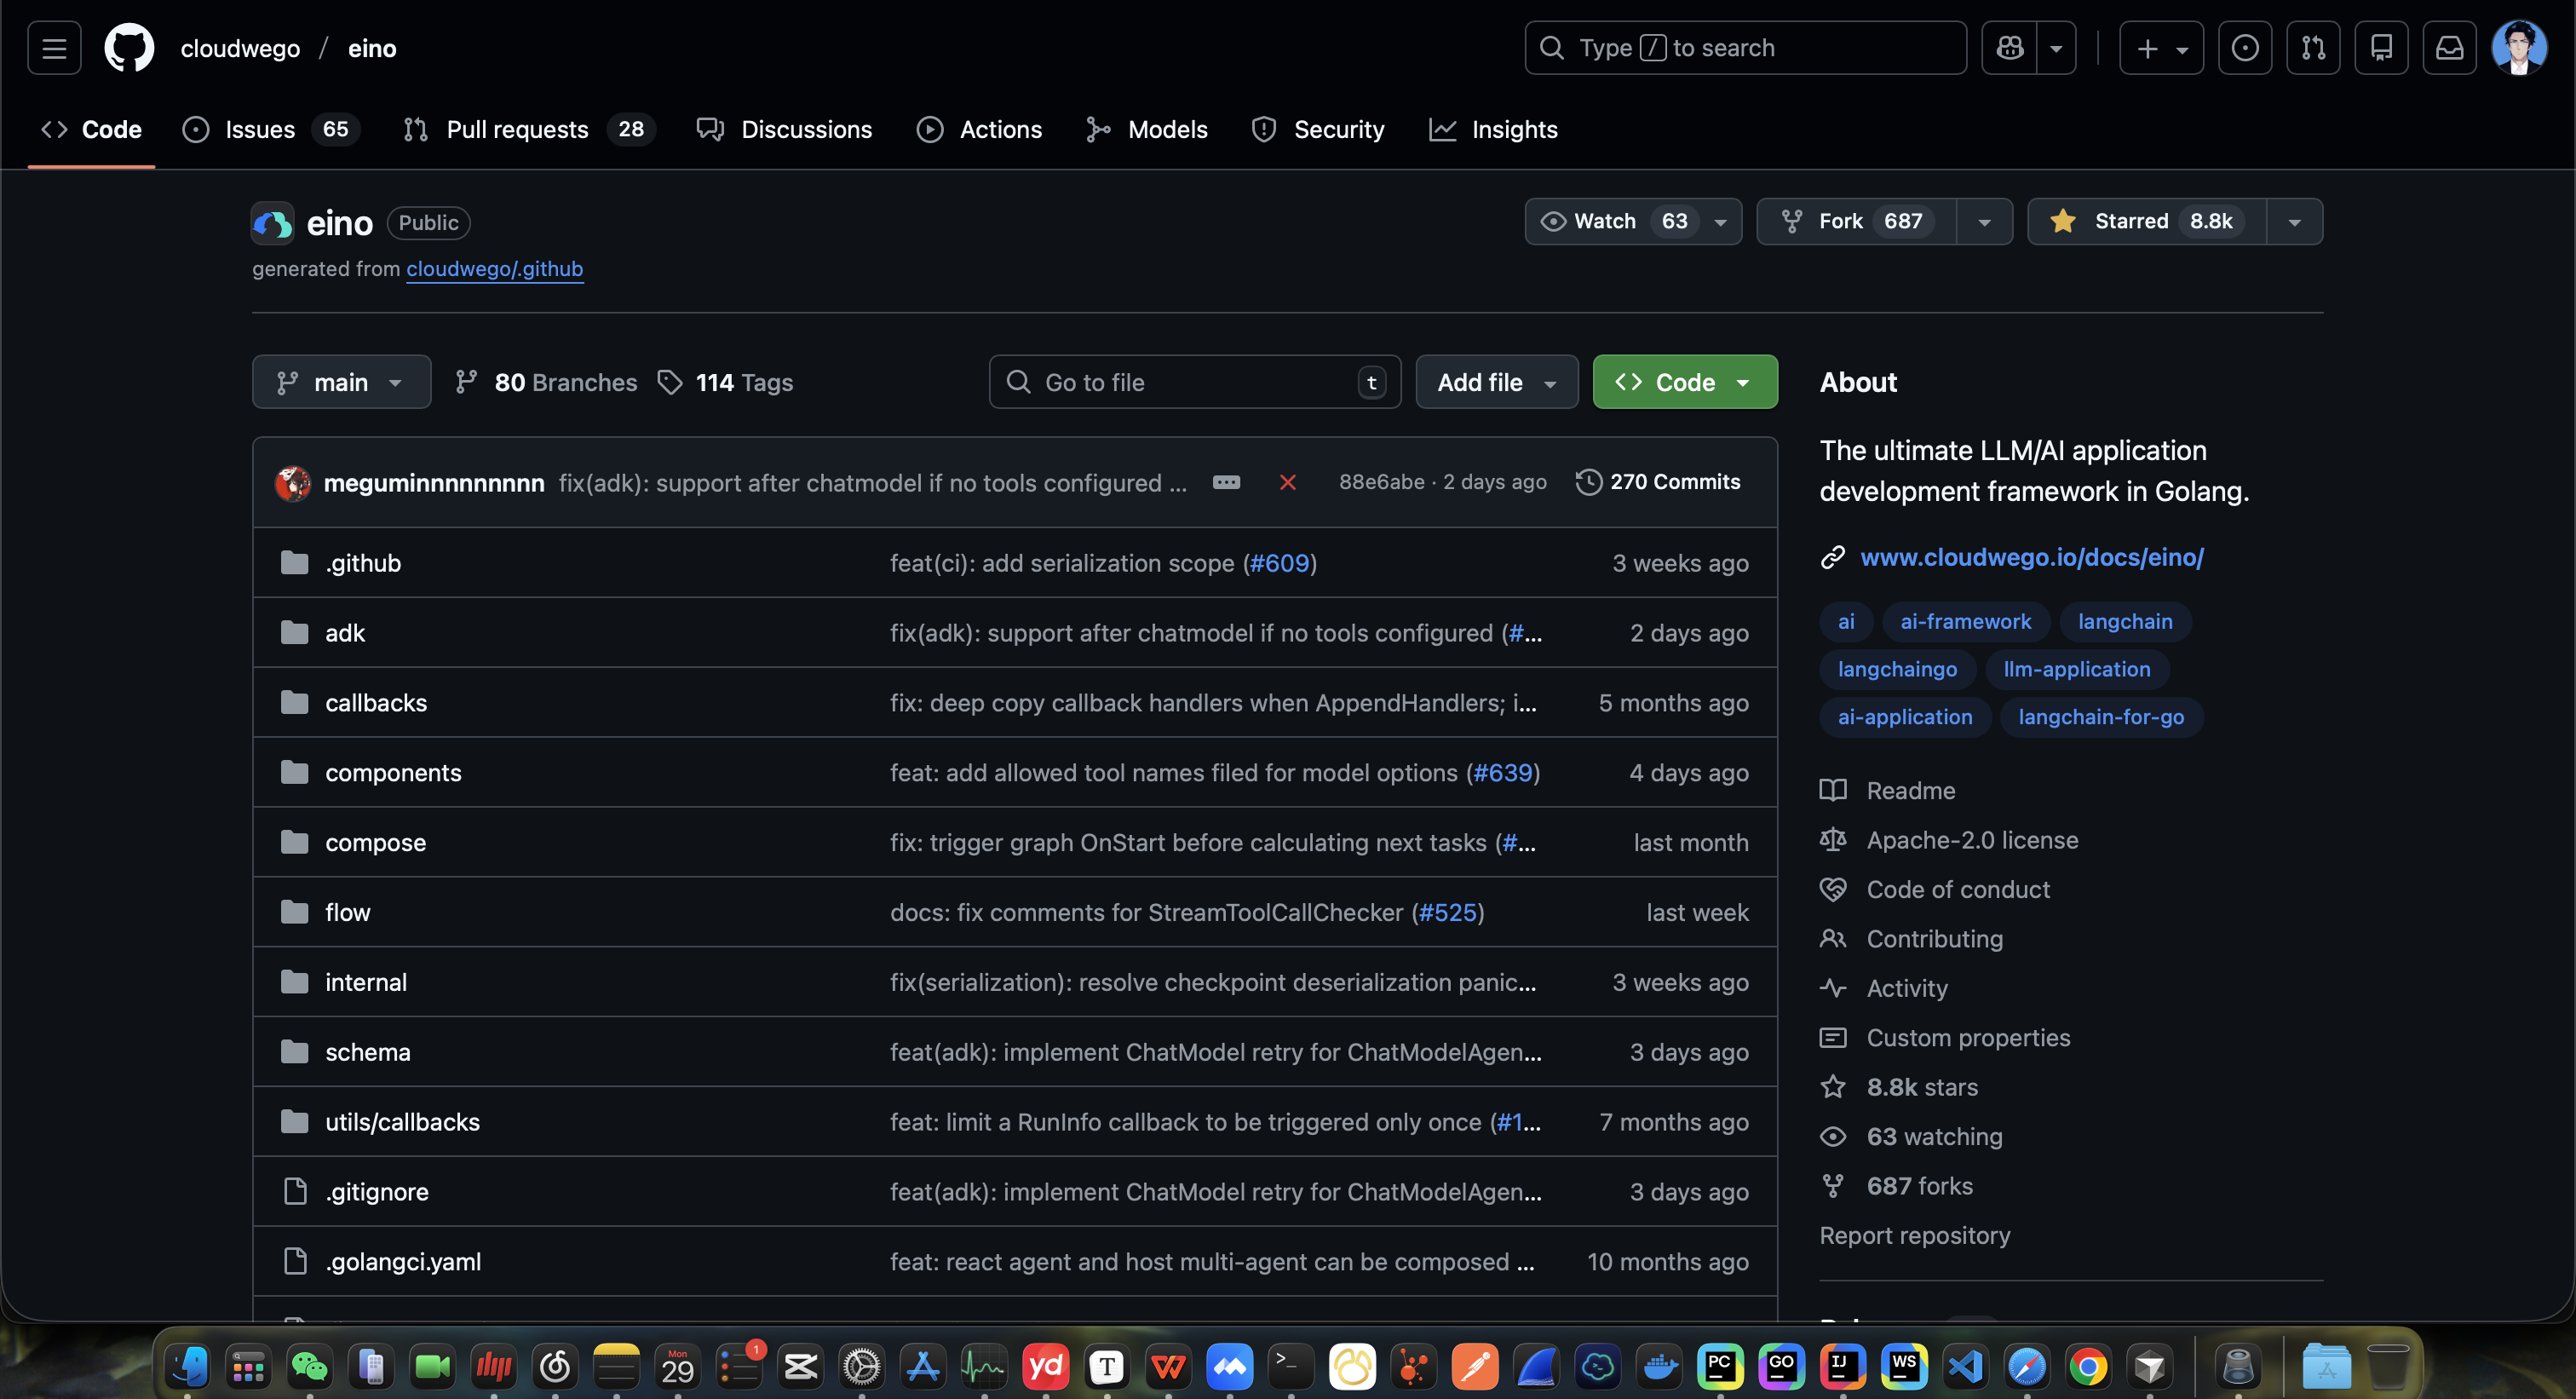The height and width of the screenshot is (1399, 2576).
Task: Open the star lists dropdown arrow
Action: (x=2294, y=221)
